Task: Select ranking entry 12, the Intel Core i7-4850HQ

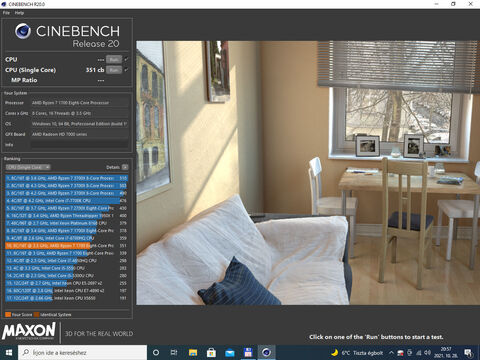Action: click(x=67, y=261)
